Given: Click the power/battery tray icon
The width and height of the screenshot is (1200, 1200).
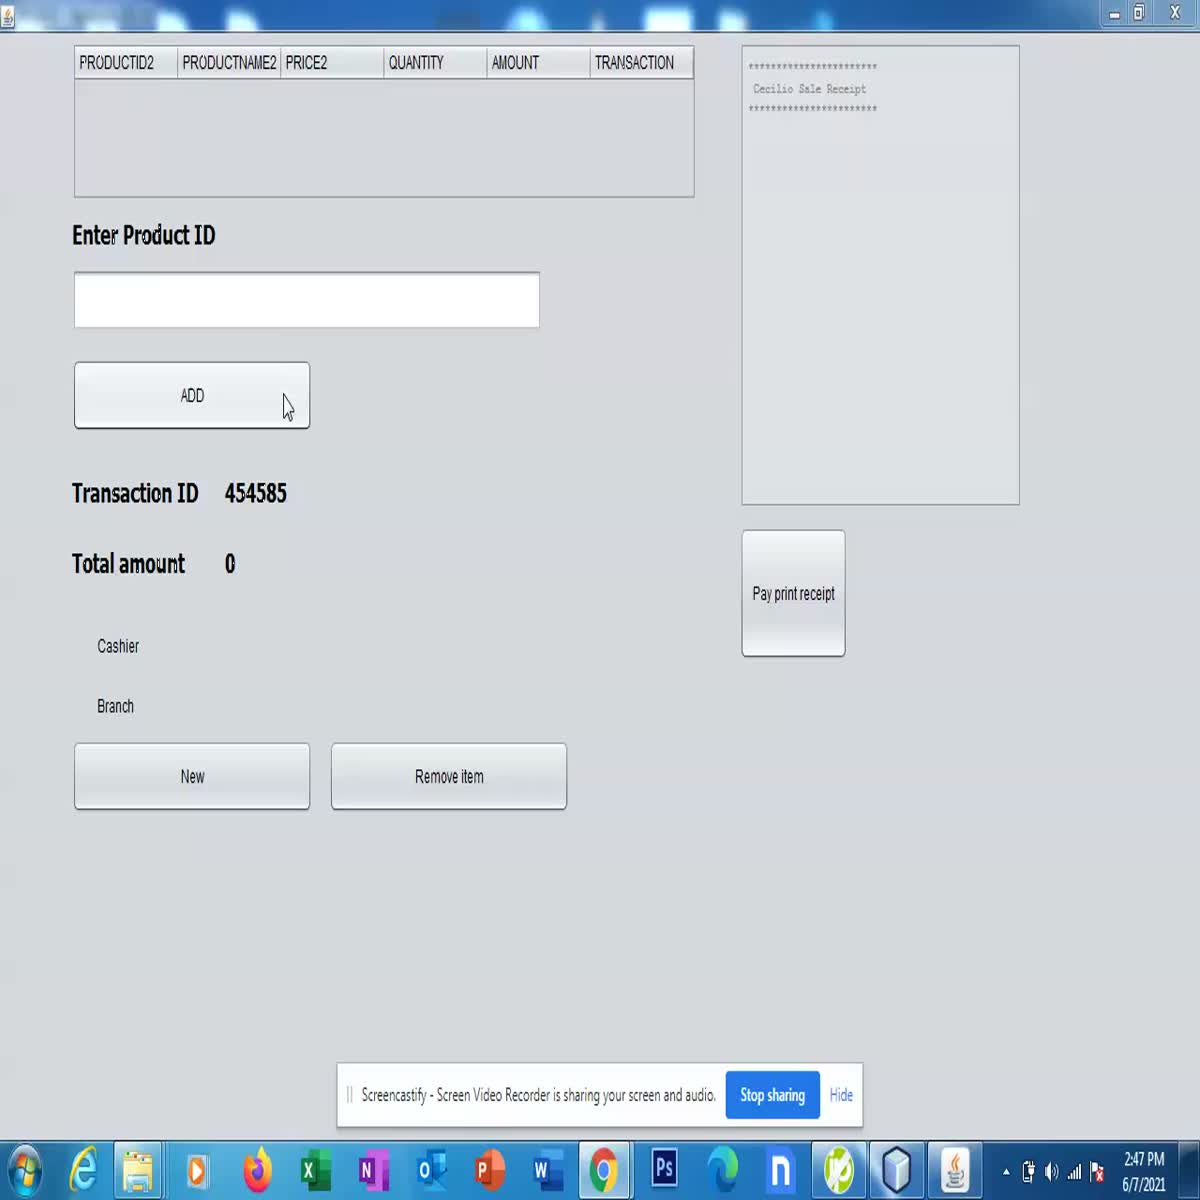Looking at the screenshot, I should (1028, 1172).
